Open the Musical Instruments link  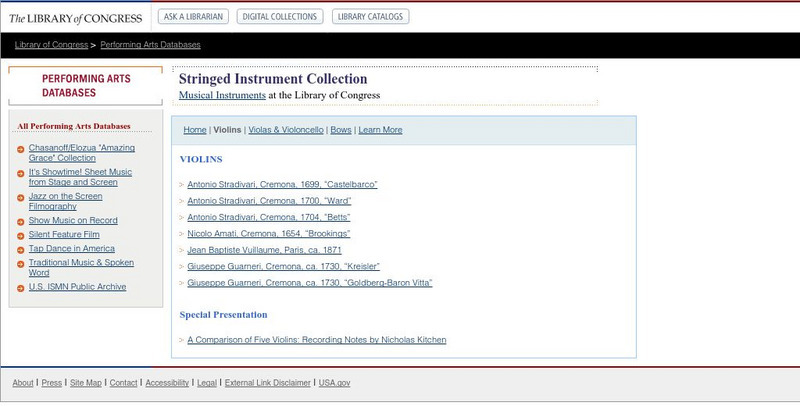coord(222,95)
